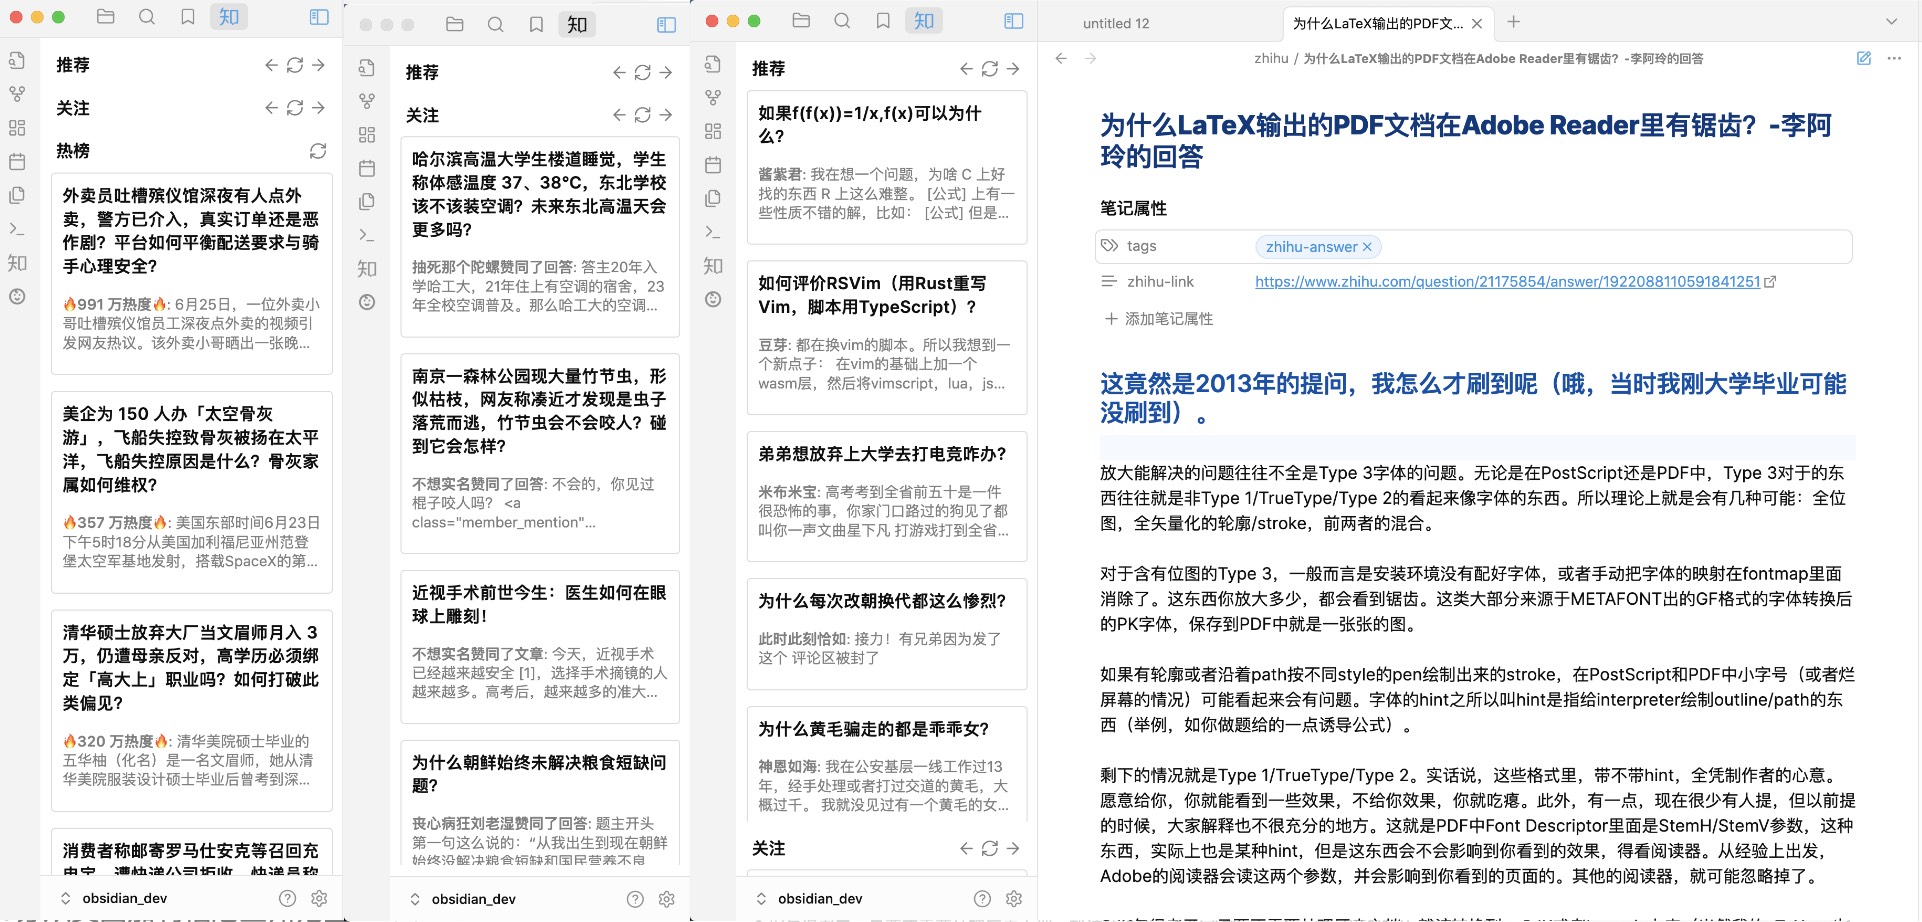Click the edit pencil icon above the note
The width and height of the screenshot is (1922, 922).
1864,59
